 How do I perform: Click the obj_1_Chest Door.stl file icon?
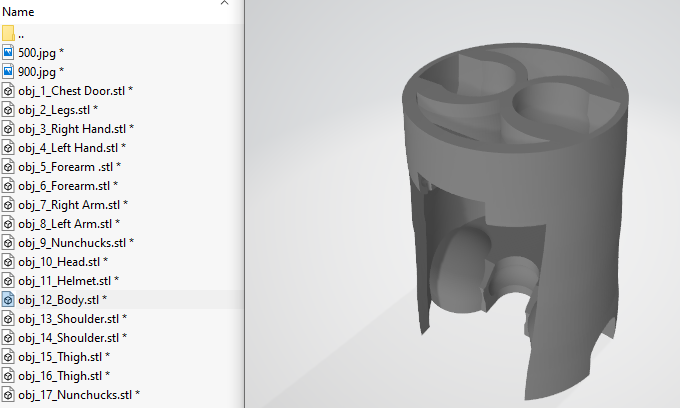pyautogui.click(x=8, y=91)
